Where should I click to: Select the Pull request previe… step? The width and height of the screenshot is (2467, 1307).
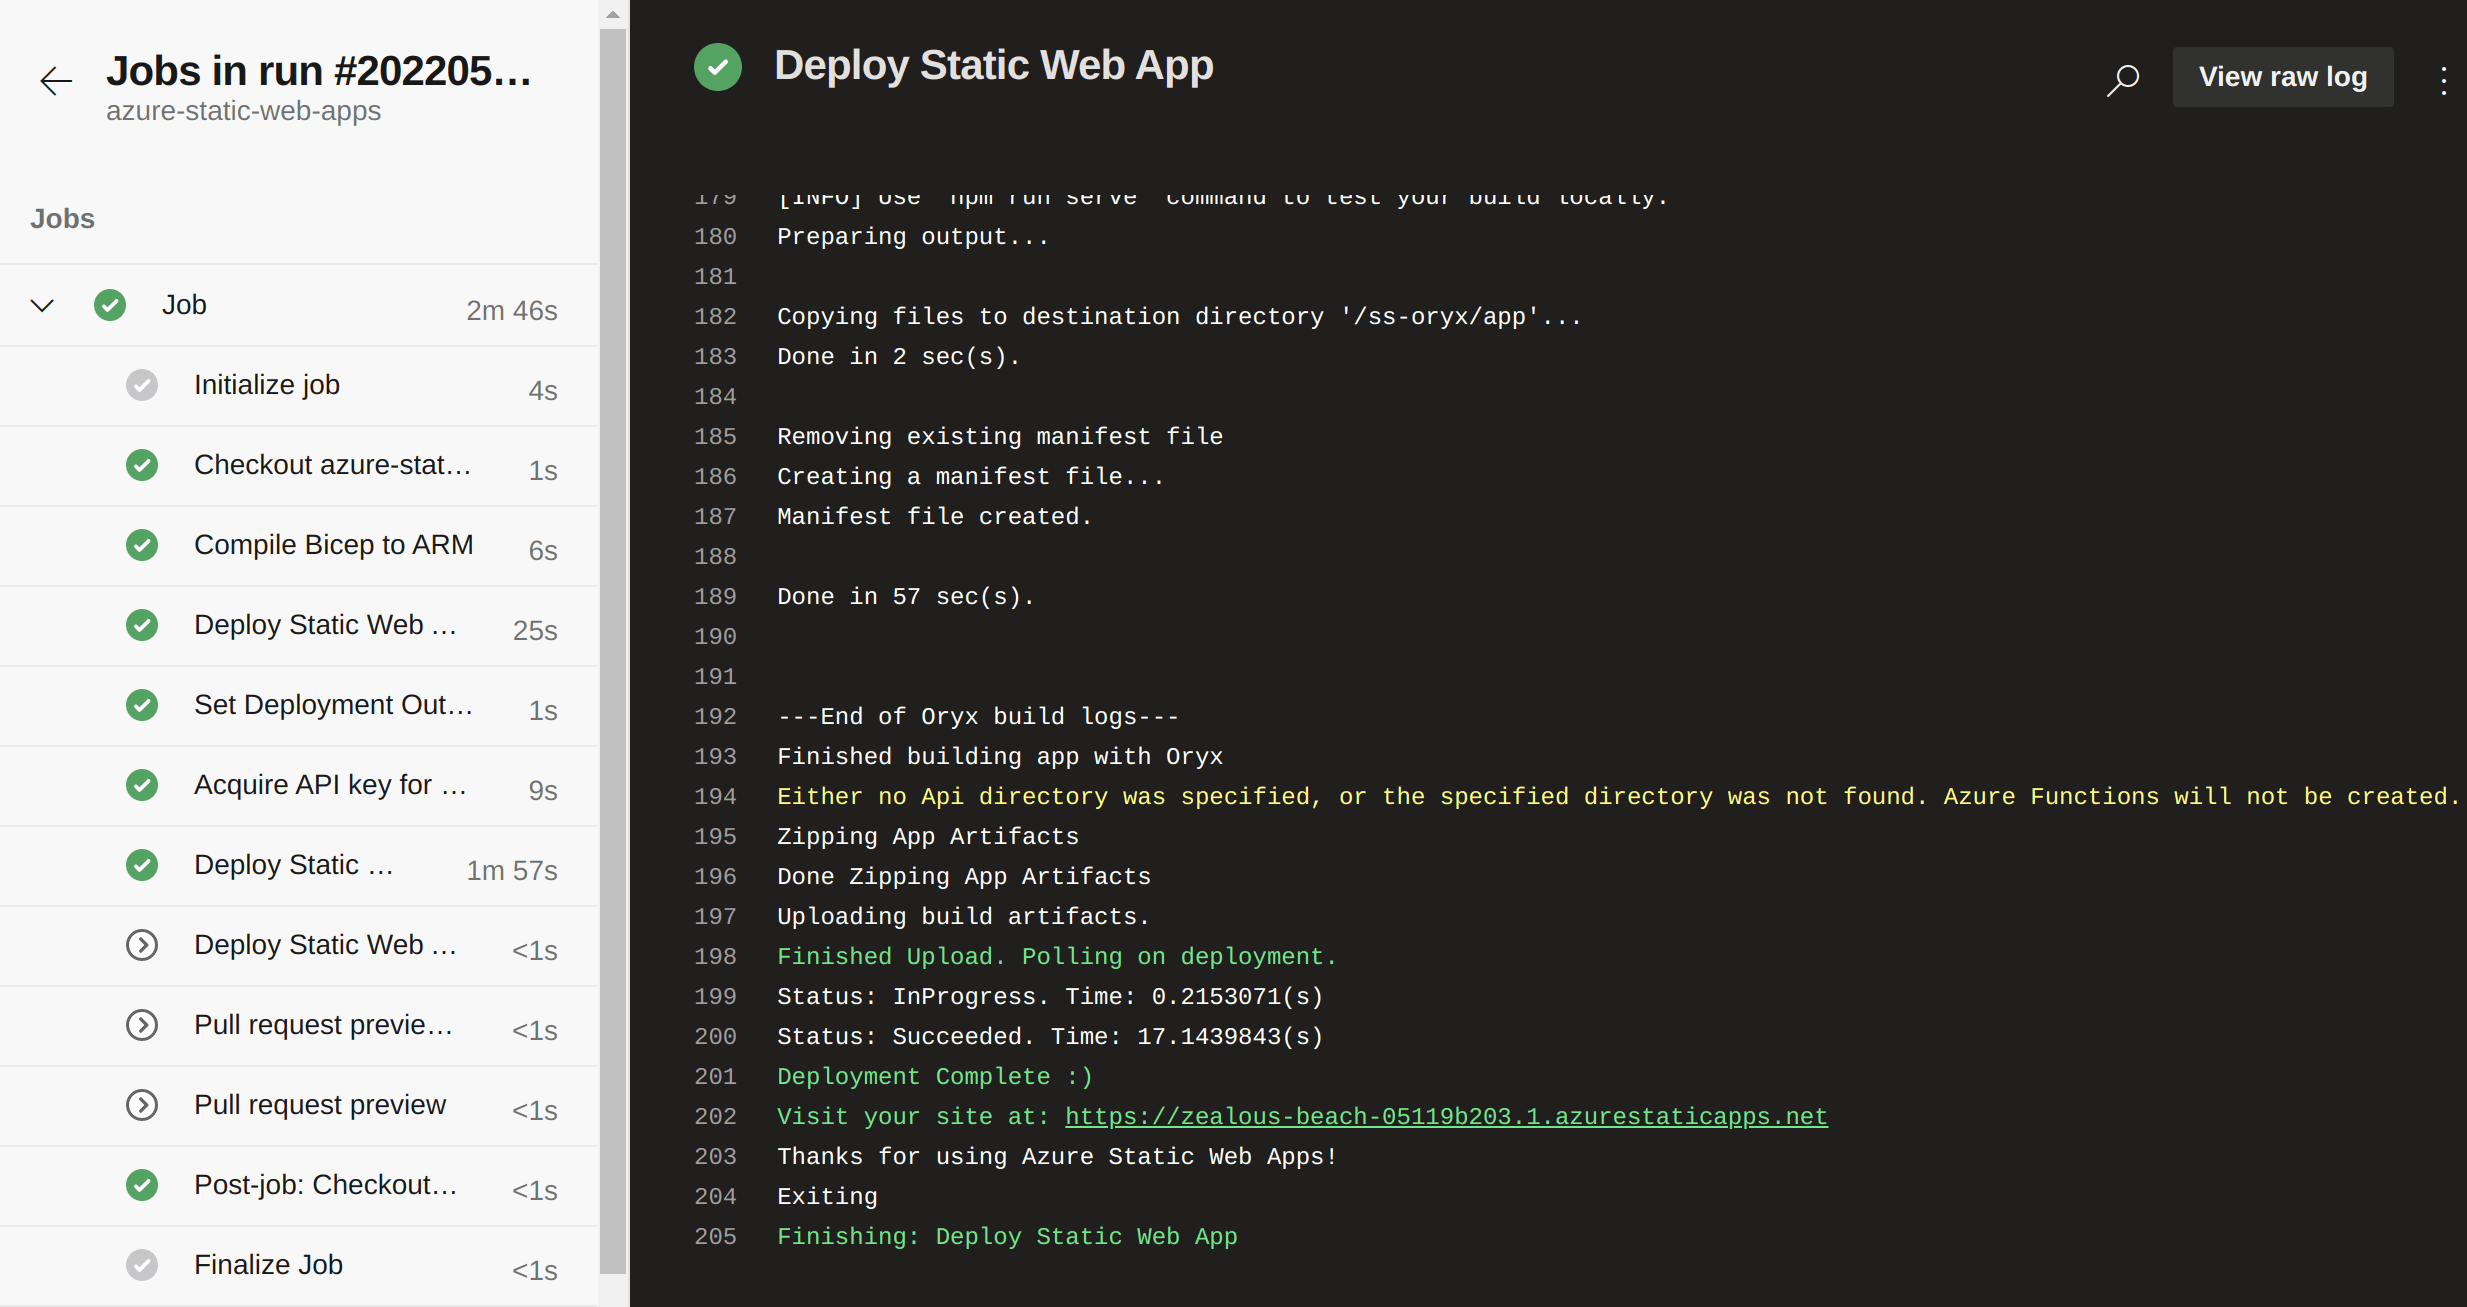tap(299, 1026)
